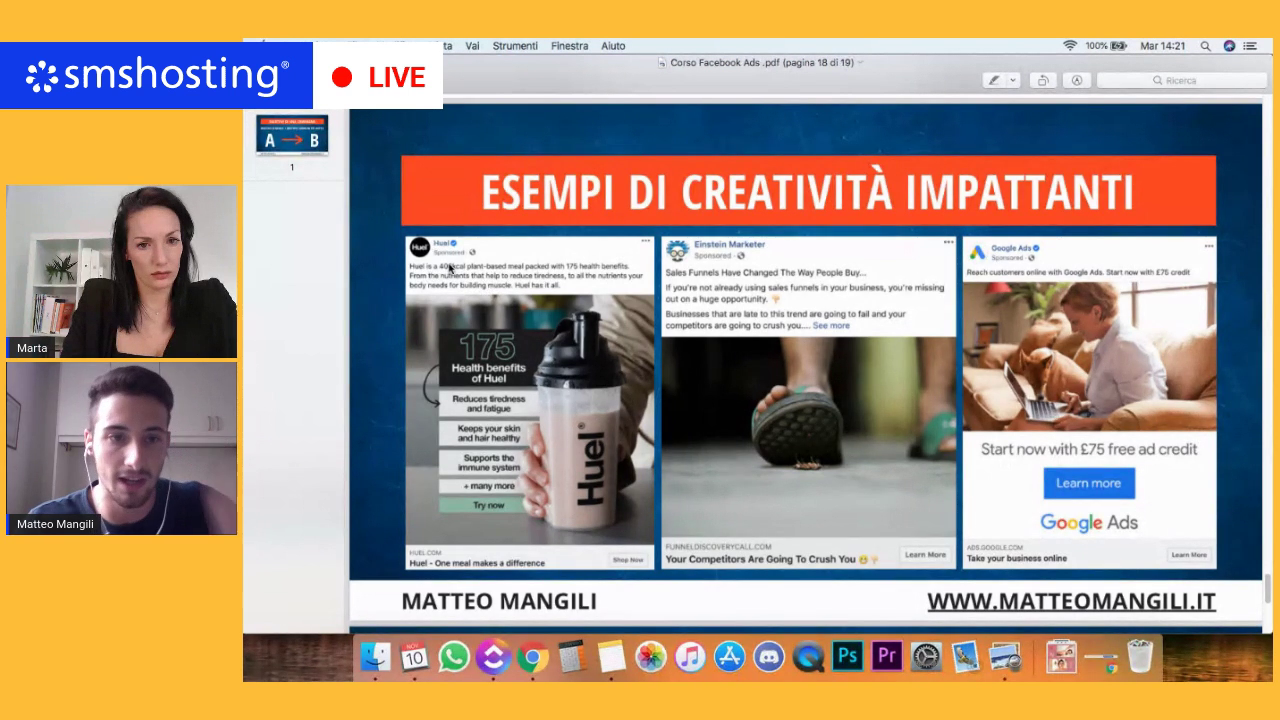This screenshot has width=1280, height=720.
Task: Open the Aiuto menu
Action: pyautogui.click(x=613, y=46)
